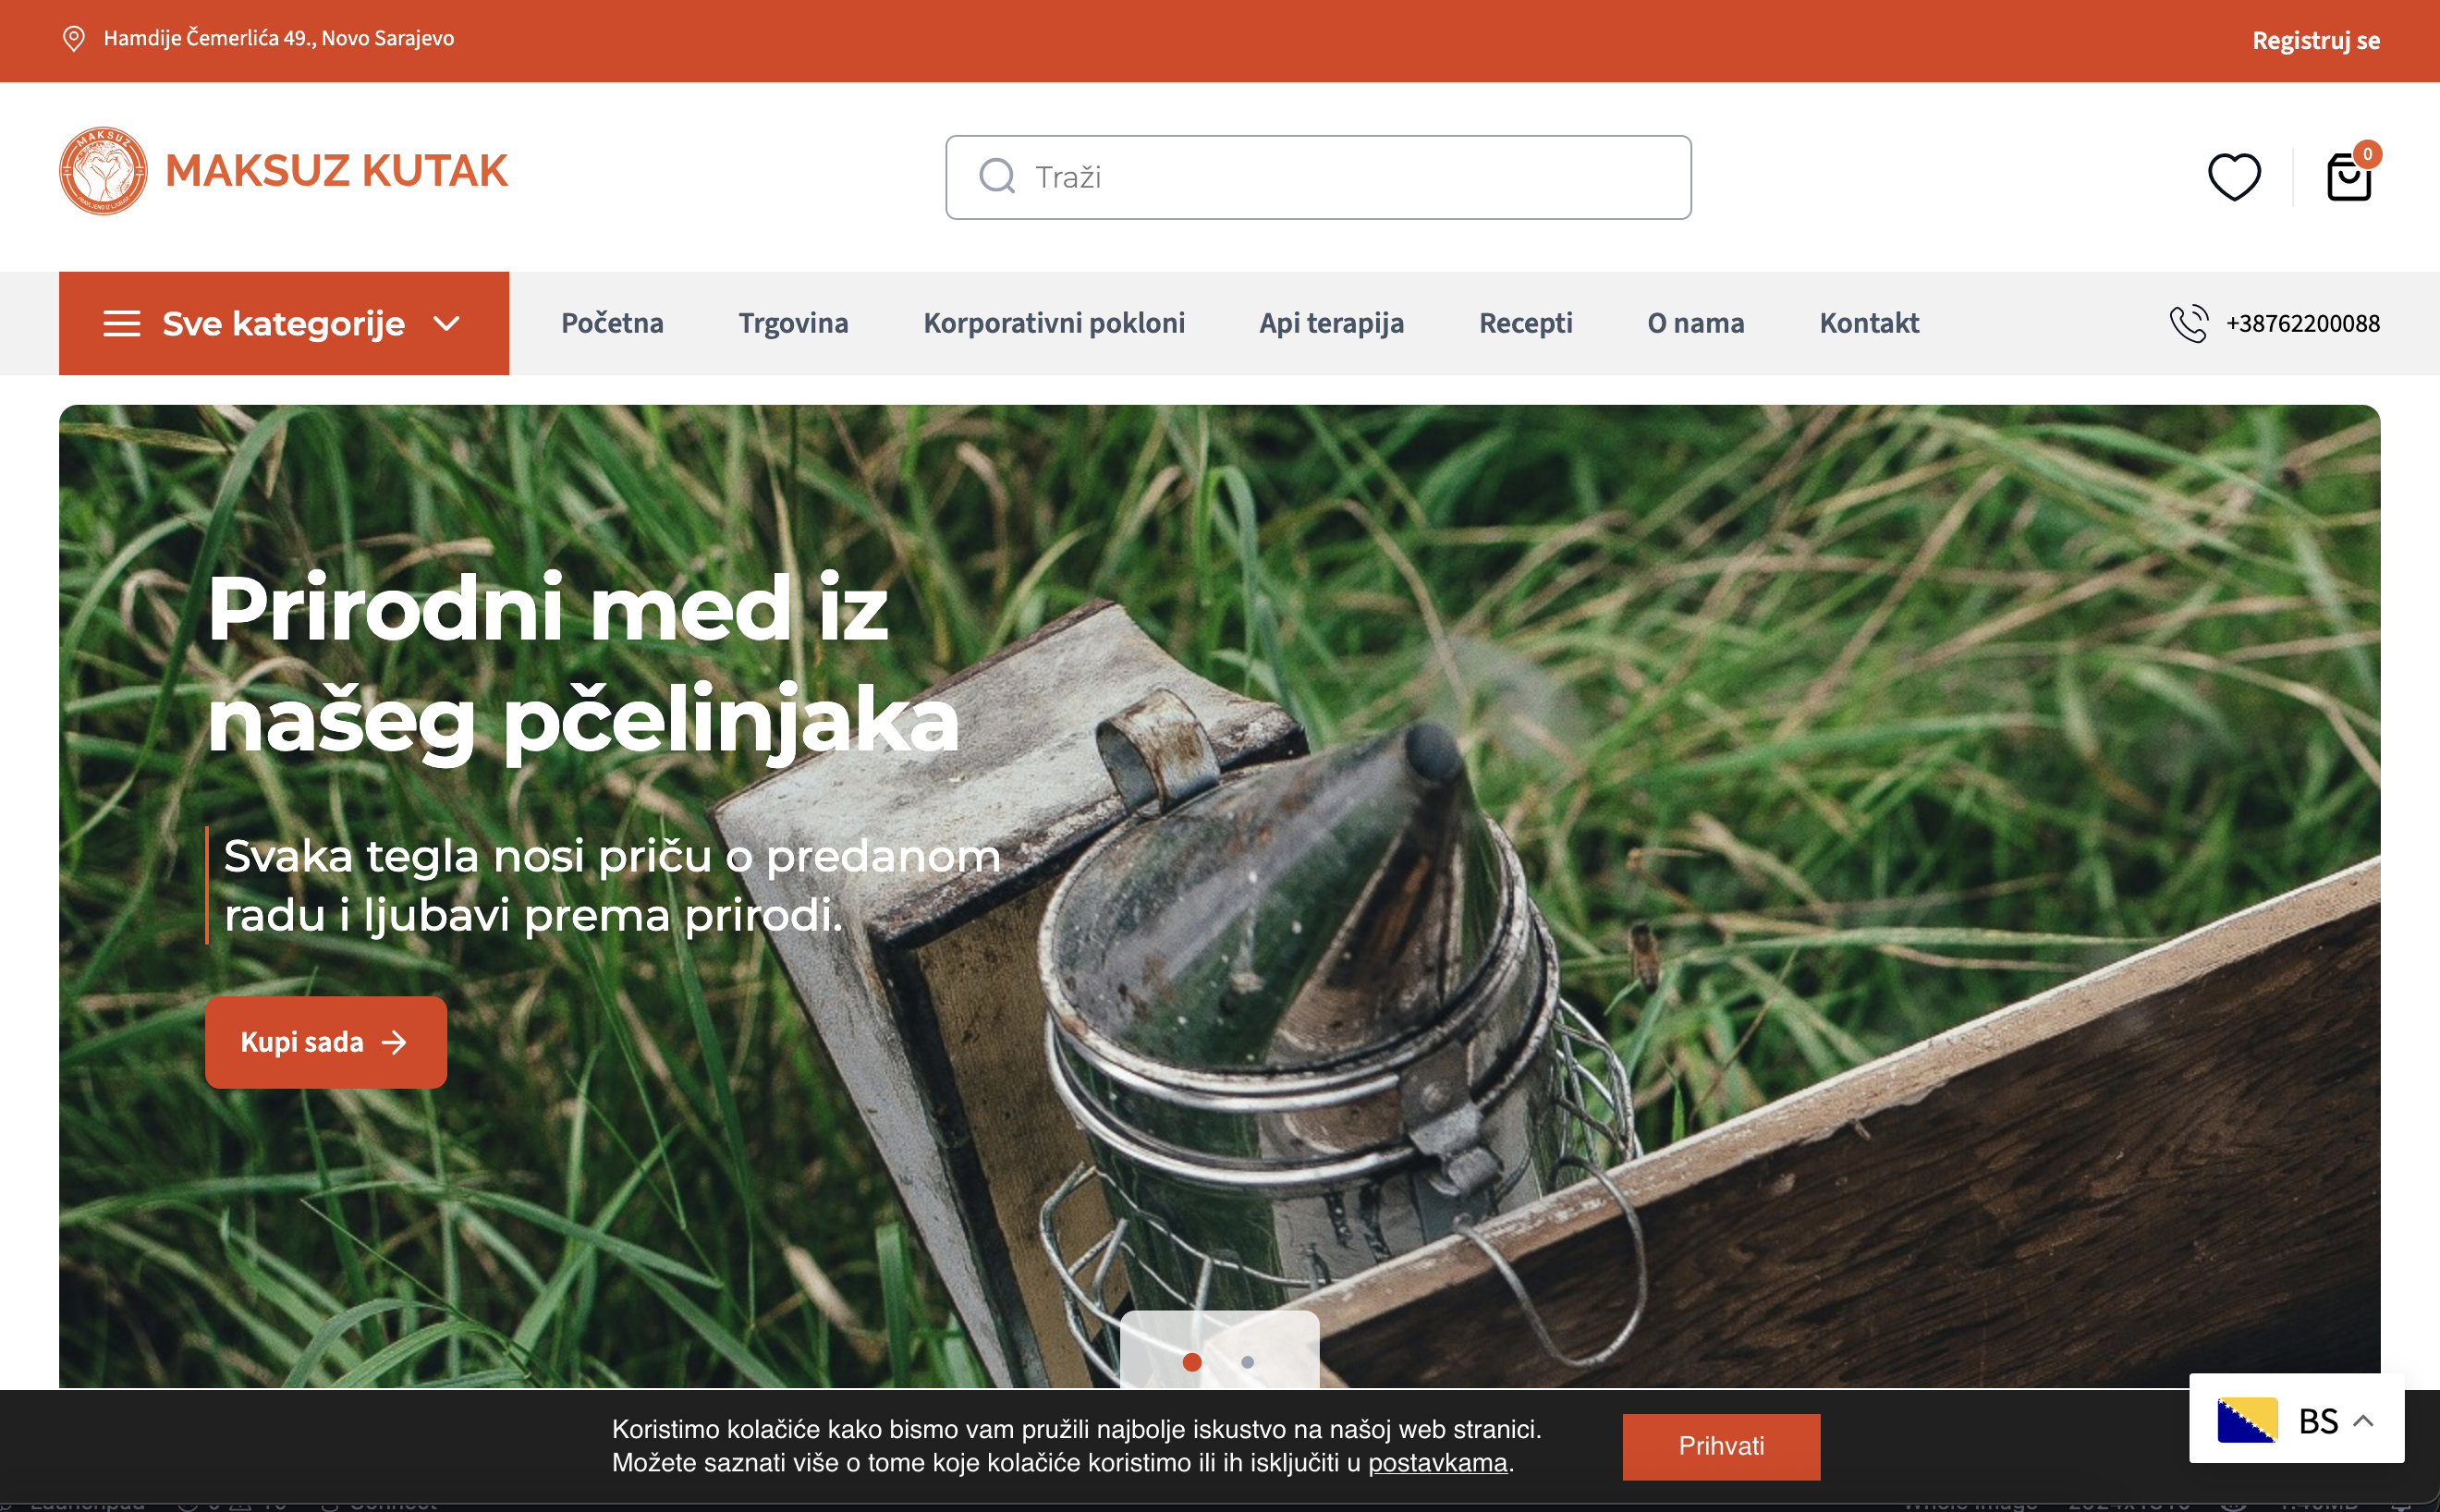This screenshot has width=2440, height=1512.
Task: Click the Bosnian flag icon
Action: (2247, 1420)
